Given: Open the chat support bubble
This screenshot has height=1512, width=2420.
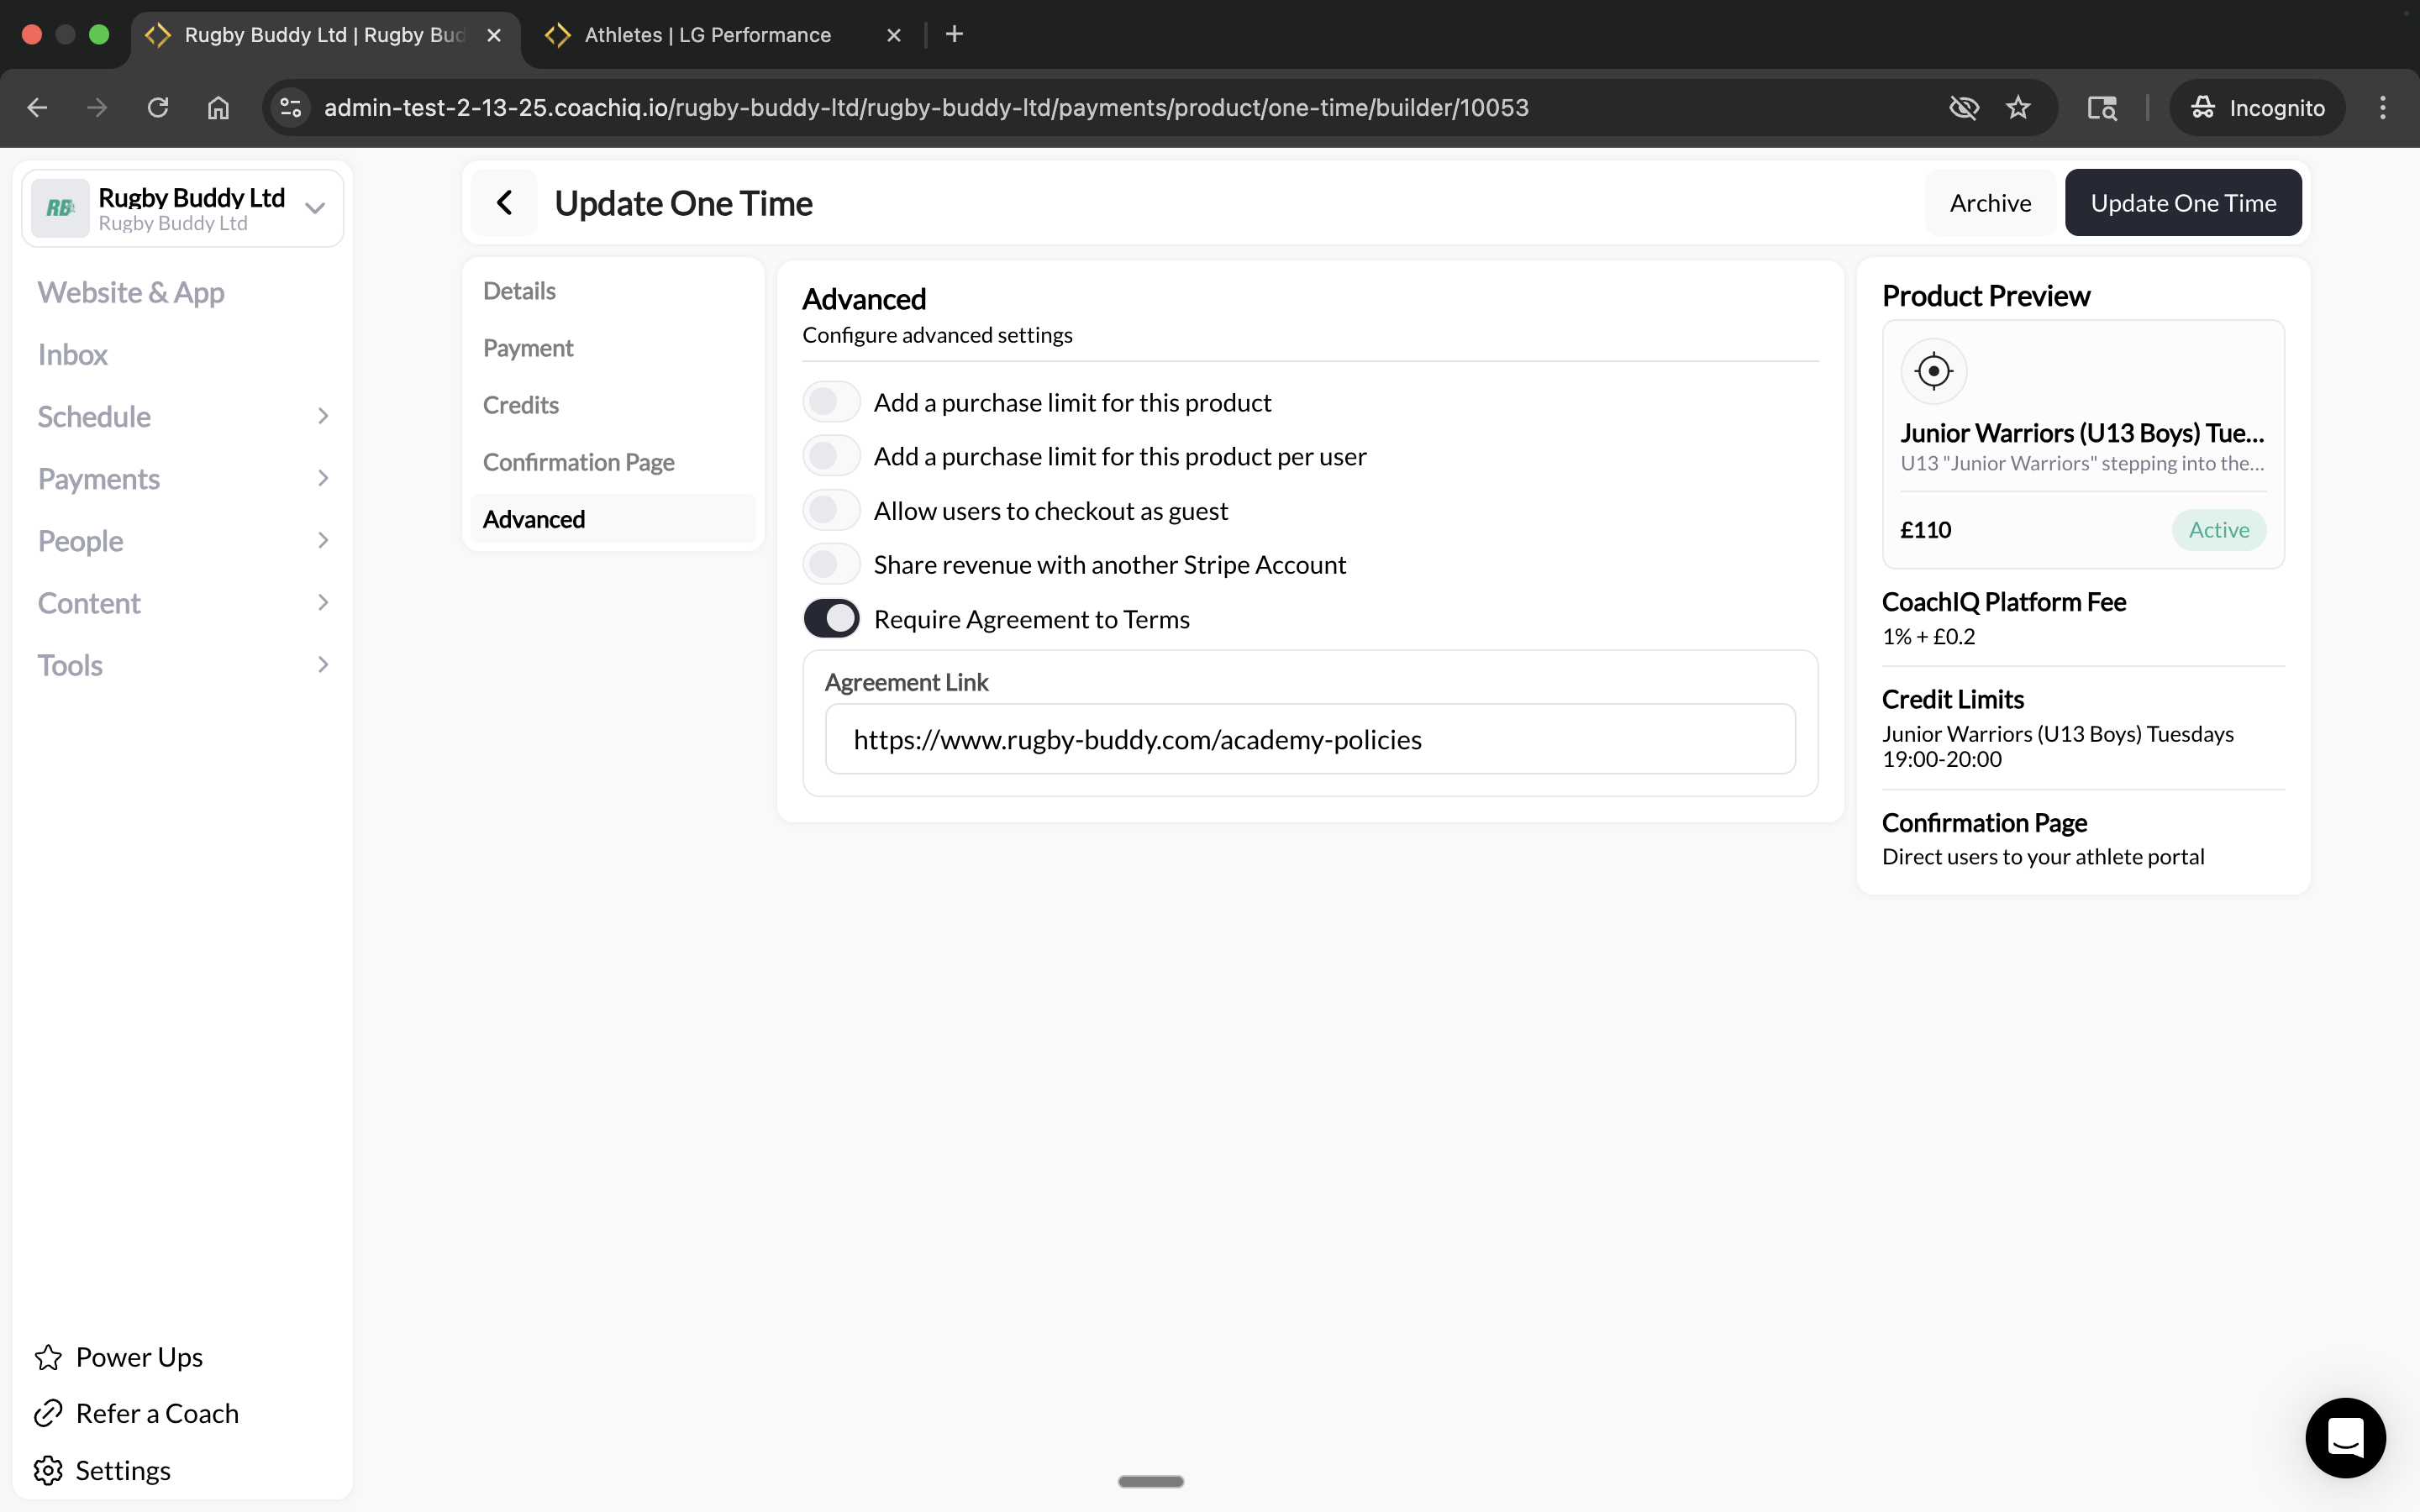Looking at the screenshot, I should pos(2344,1437).
